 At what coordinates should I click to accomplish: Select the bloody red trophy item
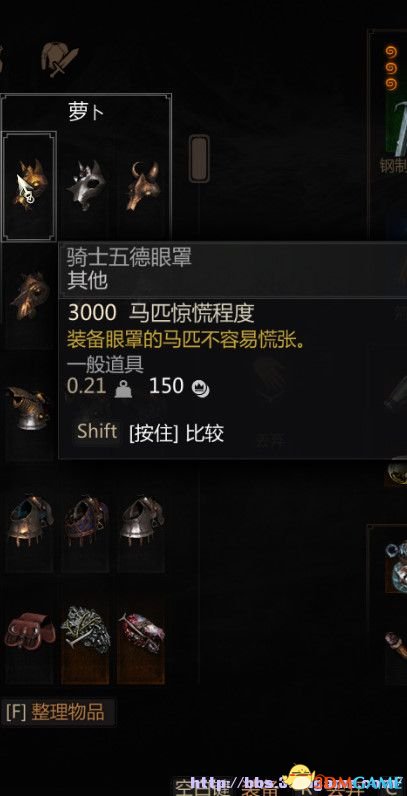tap(142, 632)
